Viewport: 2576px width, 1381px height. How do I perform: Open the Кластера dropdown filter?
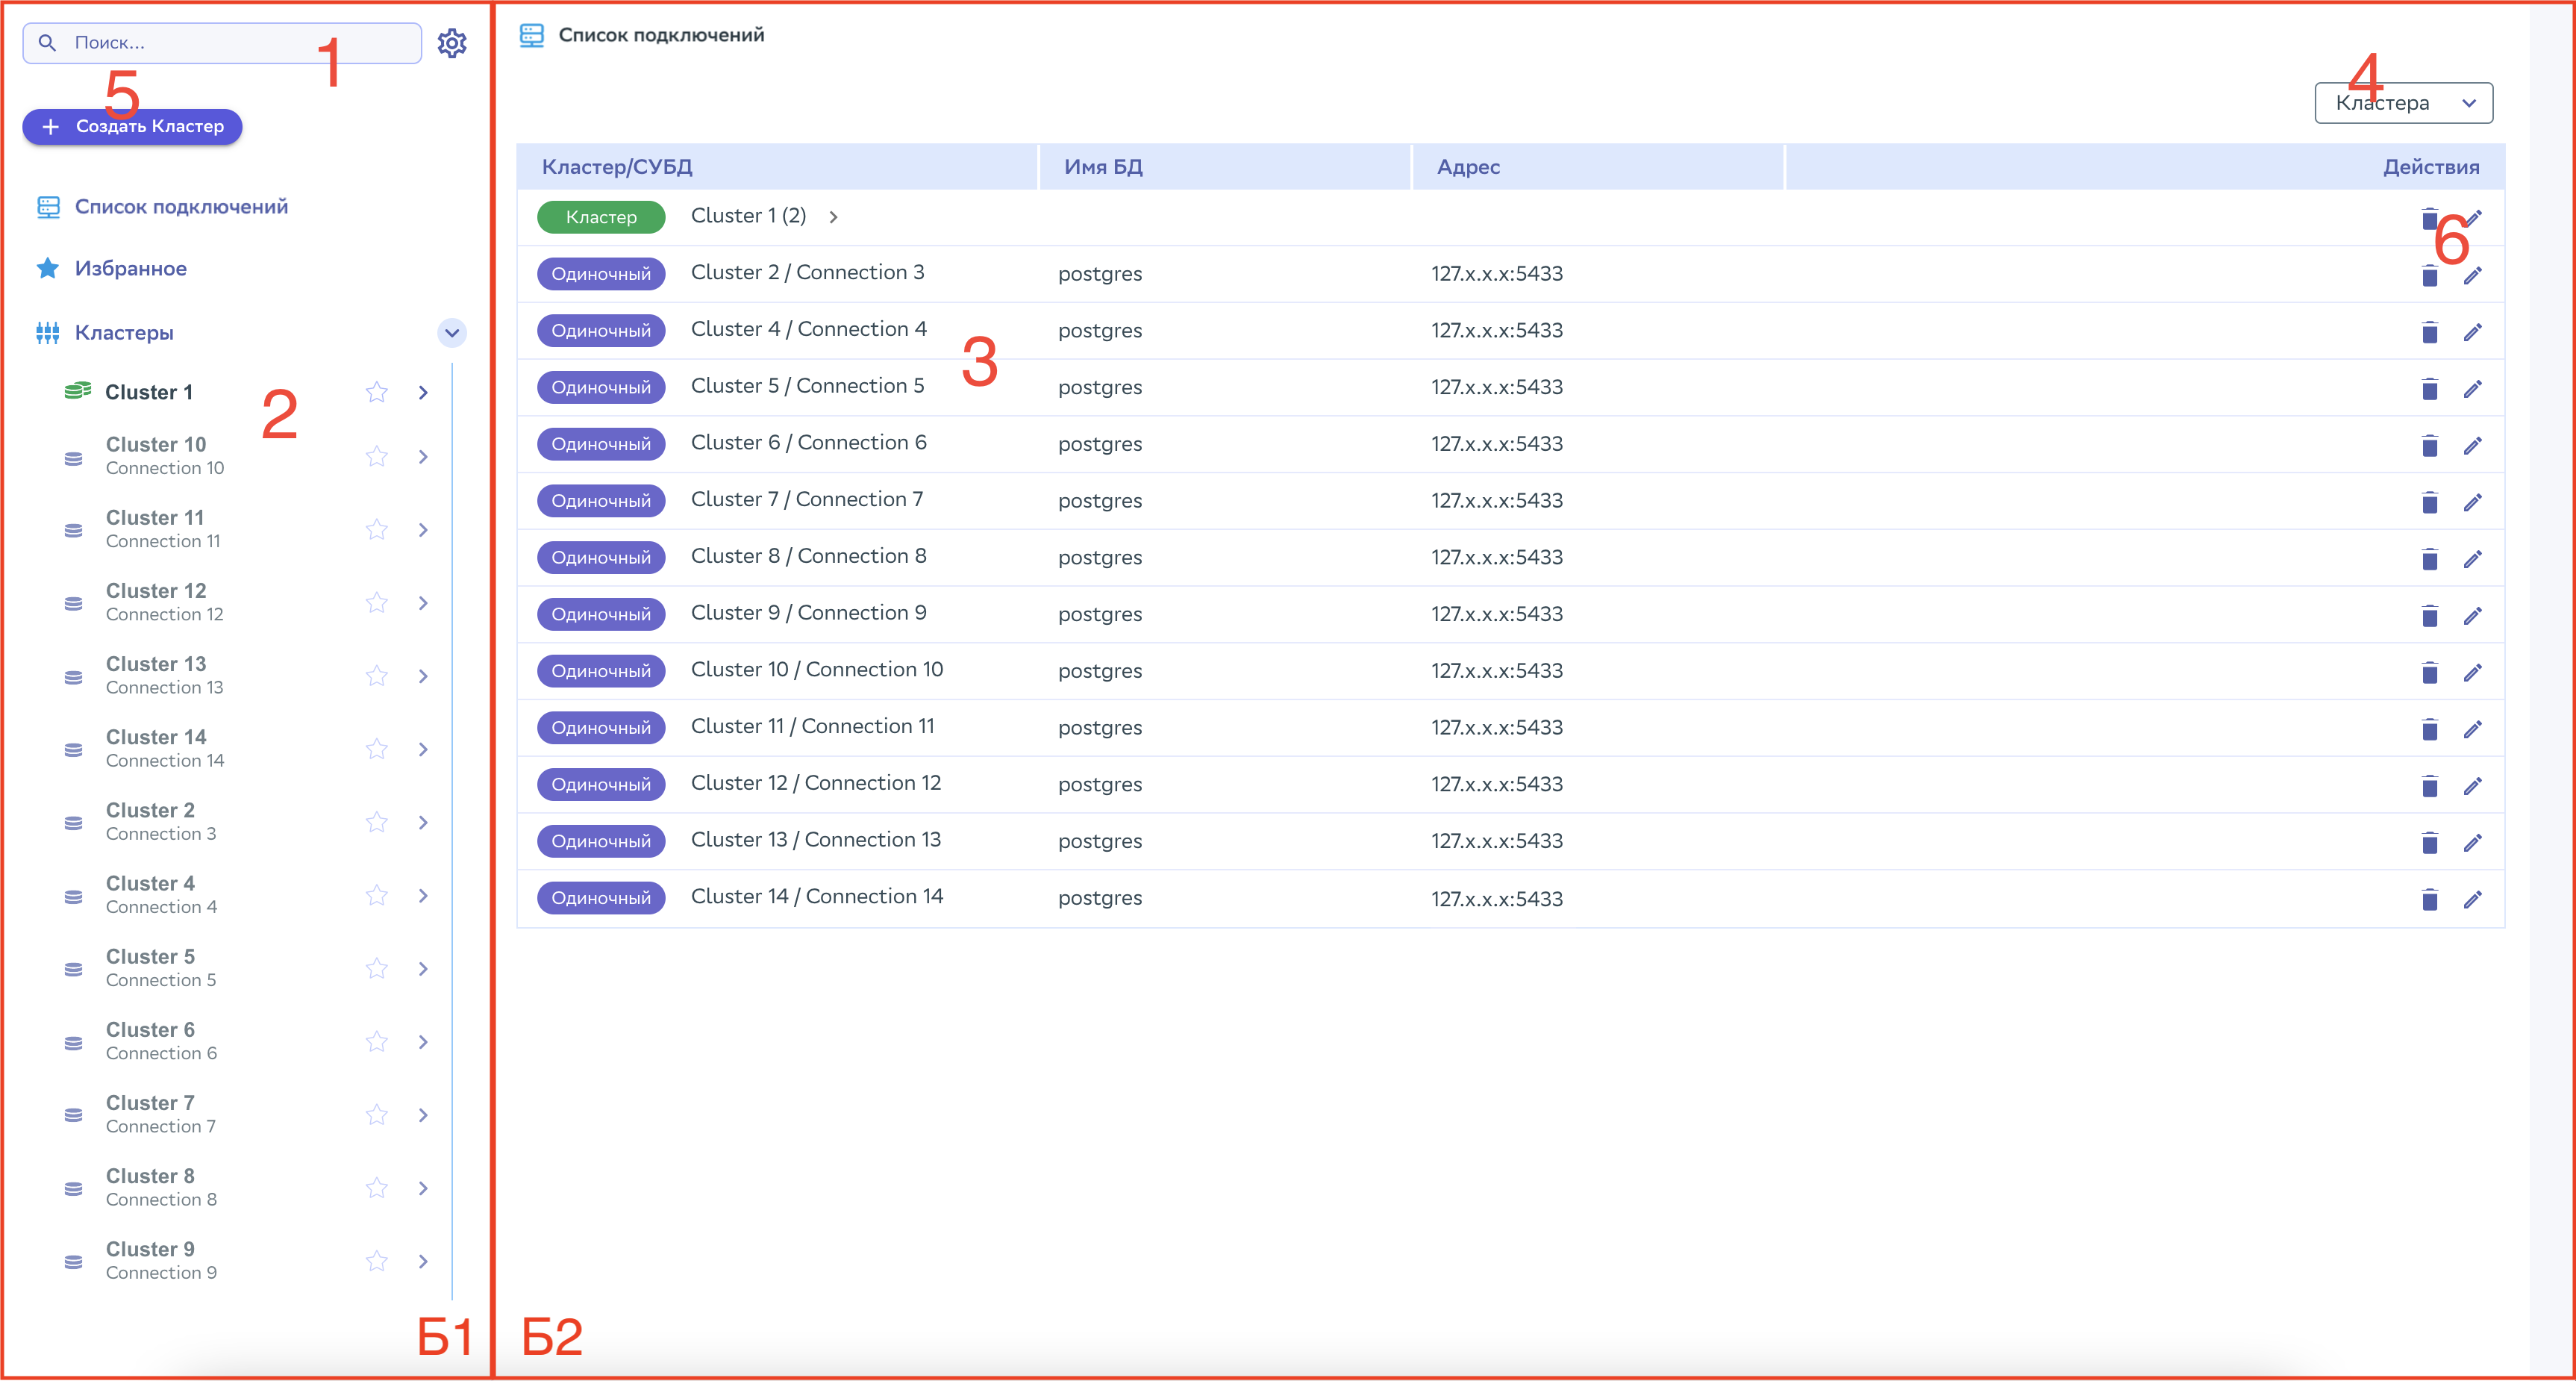pyautogui.click(x=2403, y=103)
